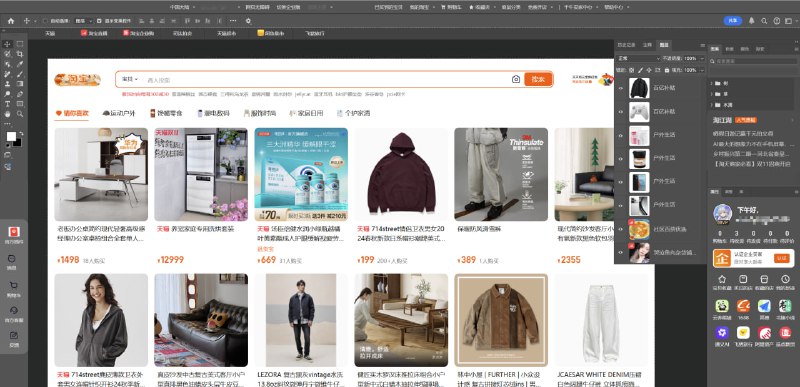Hide the dark jar thumbnail layer
800x387 pixels.
pos(621,158)
